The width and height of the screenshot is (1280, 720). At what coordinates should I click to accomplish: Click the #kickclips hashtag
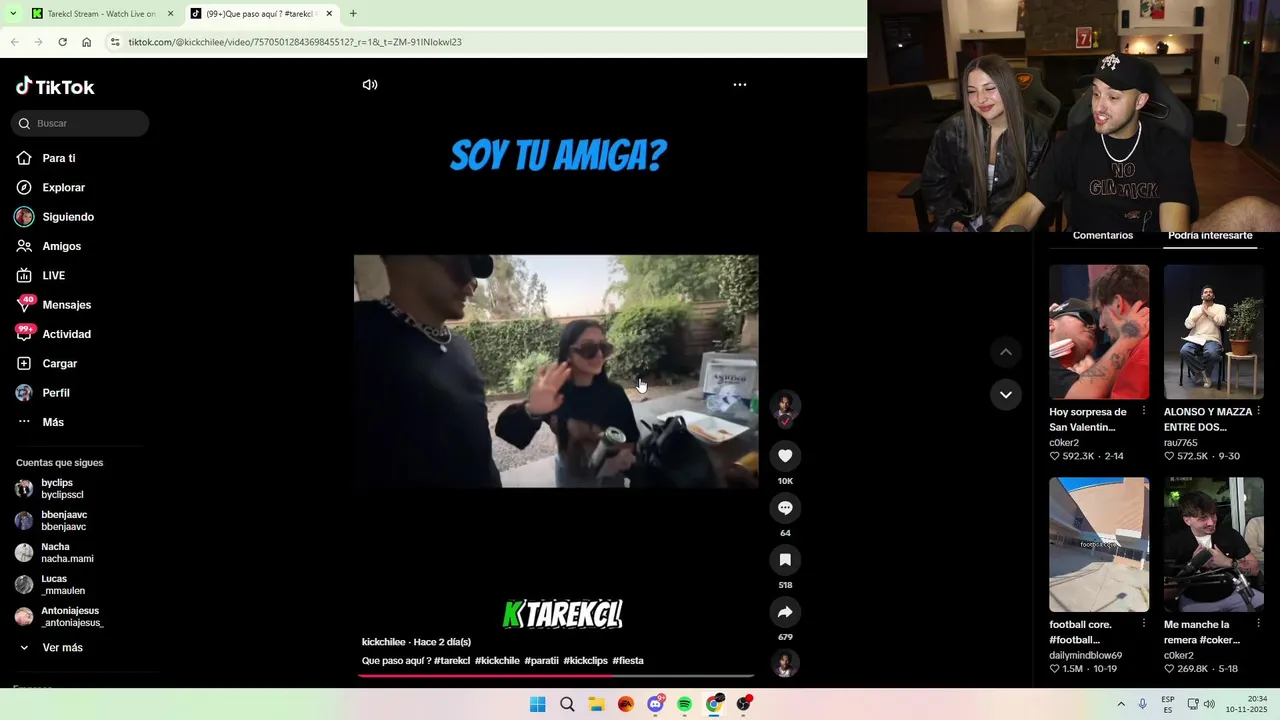pyautogui.click(x=585, y=661)
